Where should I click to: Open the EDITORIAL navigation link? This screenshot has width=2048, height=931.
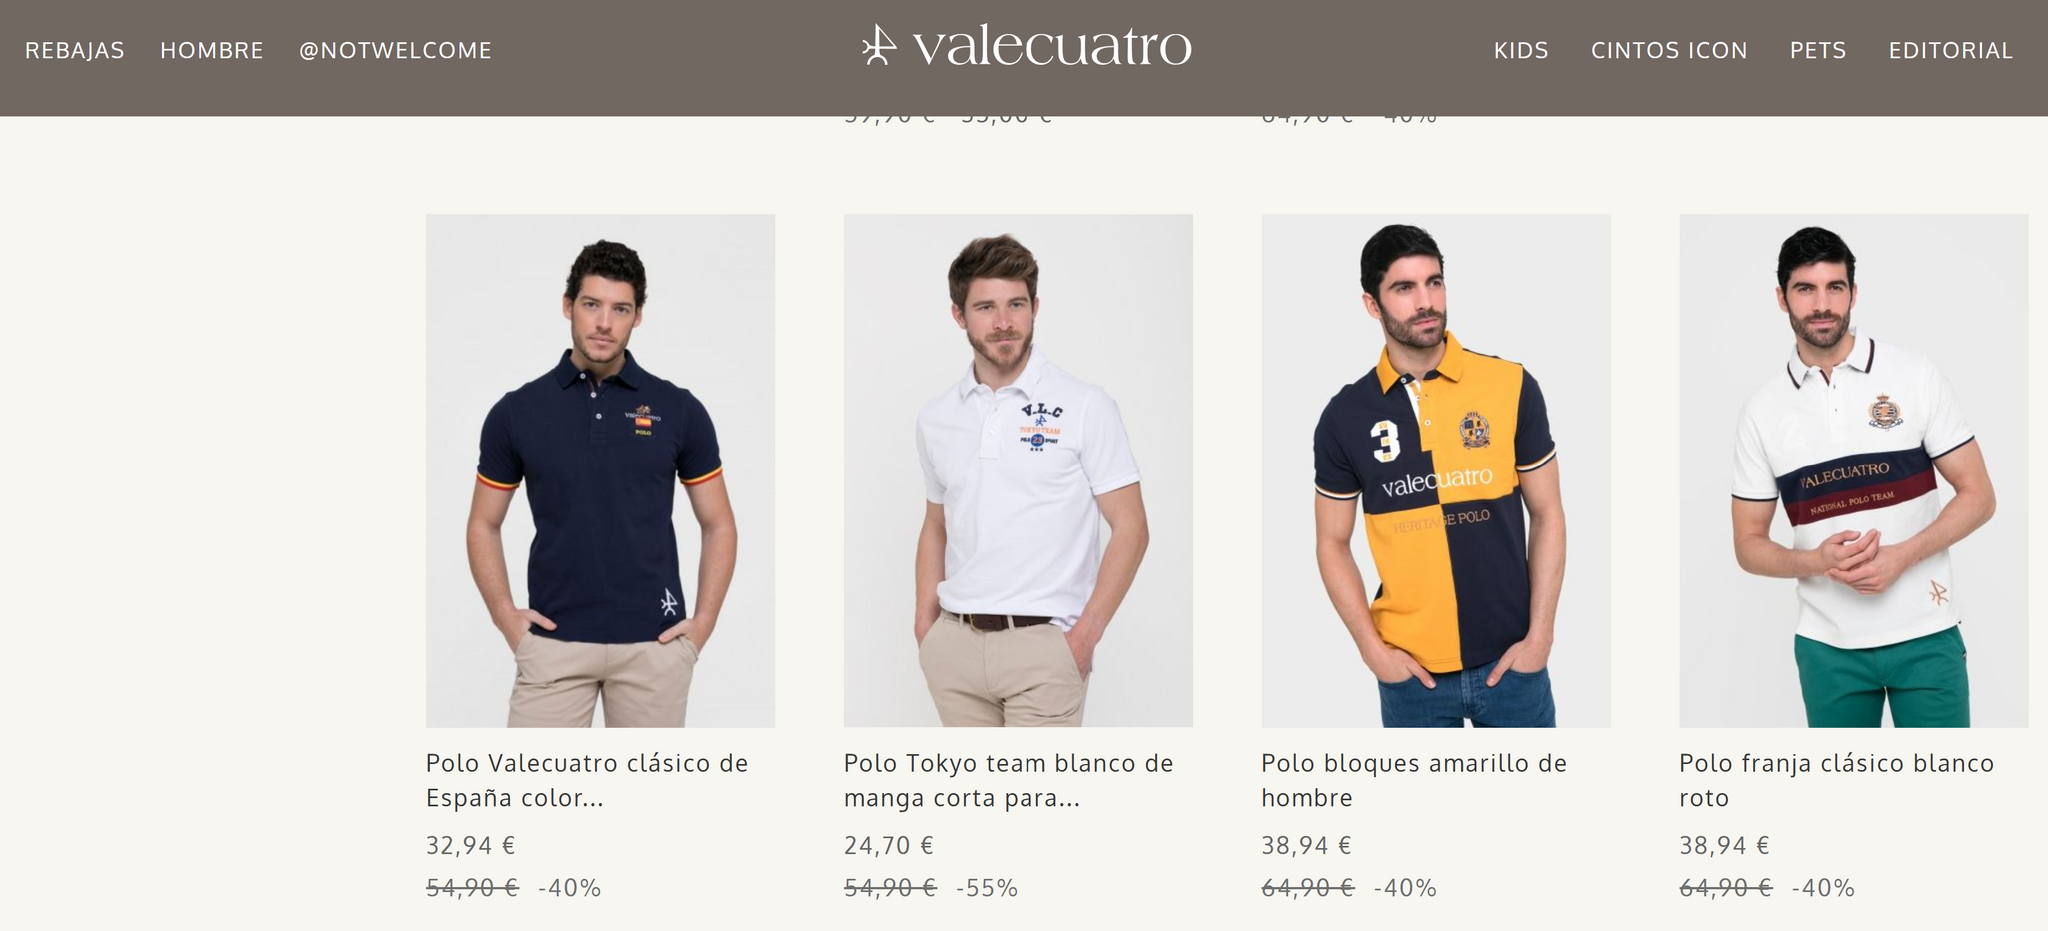(x=1950, y=51)
